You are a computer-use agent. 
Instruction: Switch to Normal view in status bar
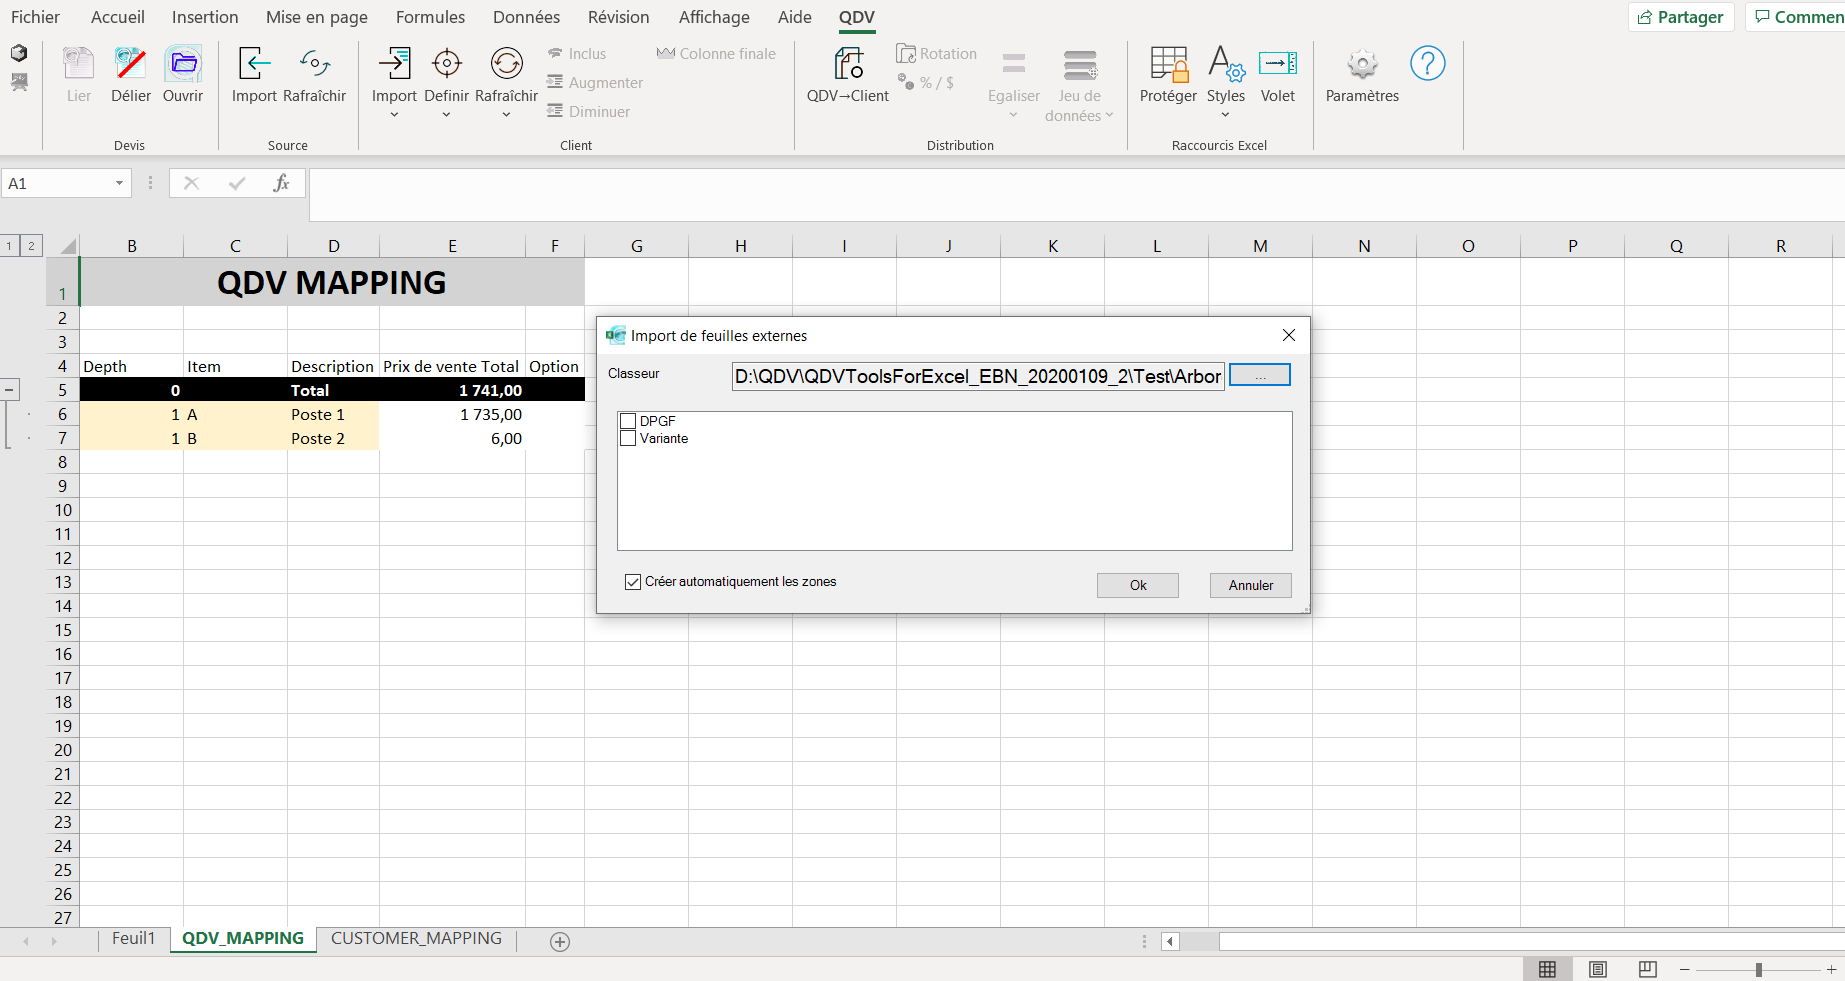click(1547, 969)
